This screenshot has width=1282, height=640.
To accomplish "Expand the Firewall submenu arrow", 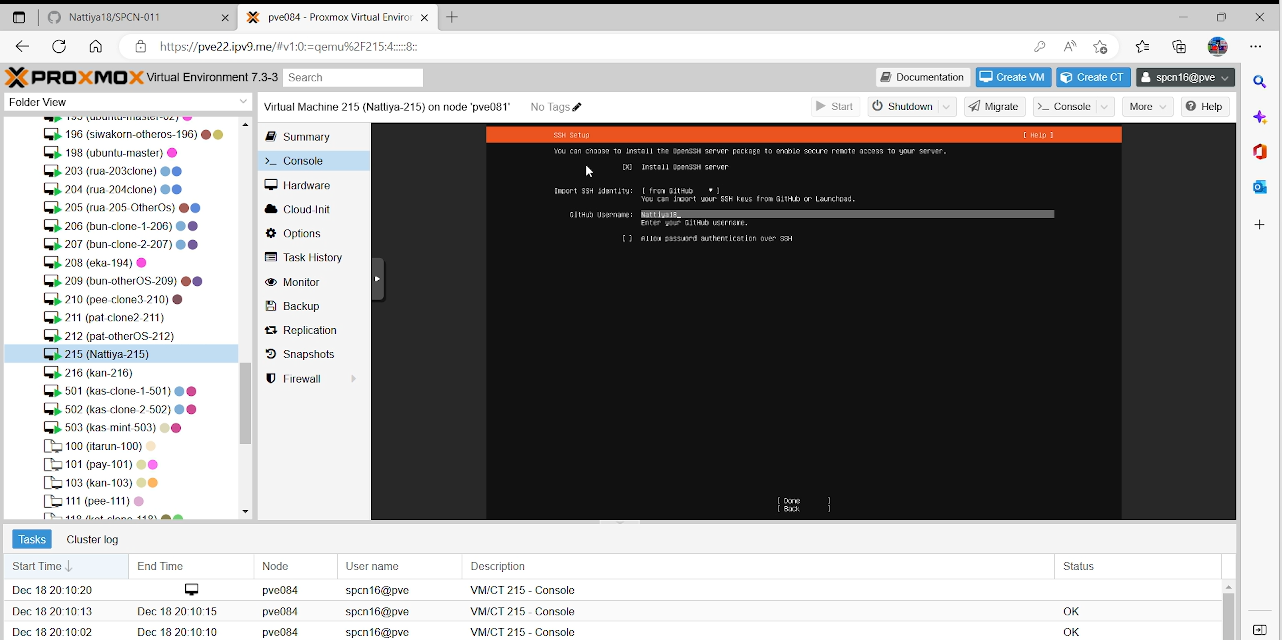I will tap(354, 379).
